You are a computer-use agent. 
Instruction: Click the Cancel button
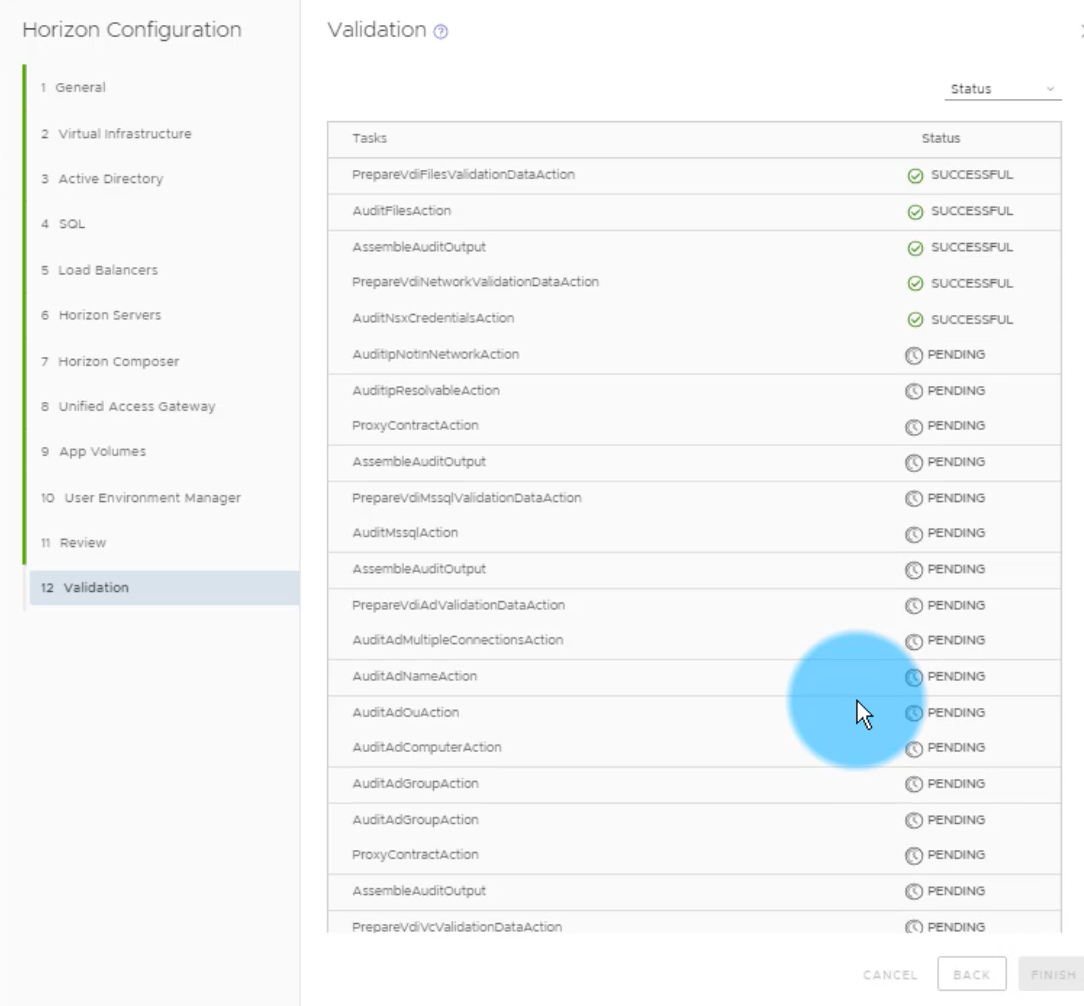pyautogui.click(x=890, y=975)
